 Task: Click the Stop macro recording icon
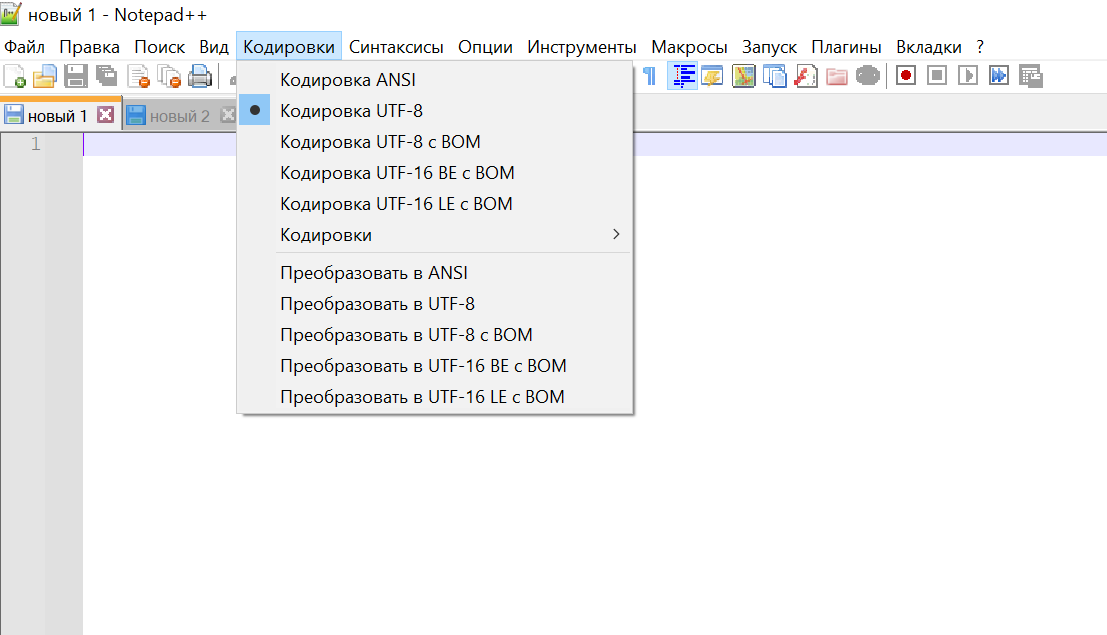pos(937,76)
